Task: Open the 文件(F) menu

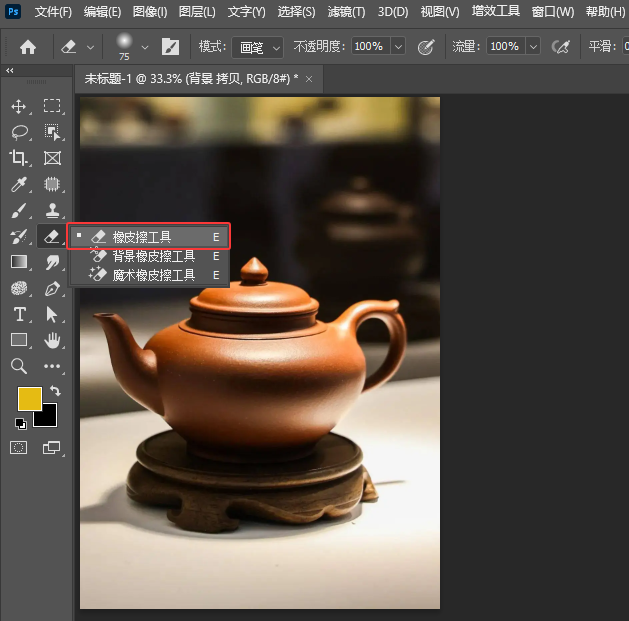Action: click(53, 12)
